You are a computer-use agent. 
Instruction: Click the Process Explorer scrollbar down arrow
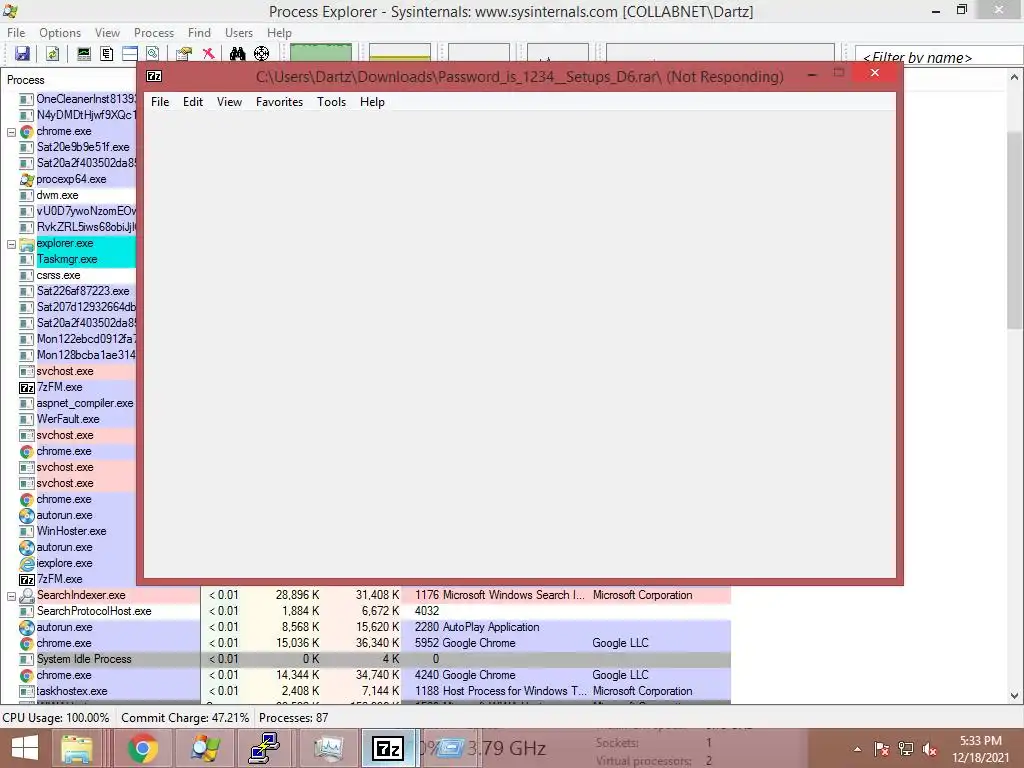1014,696
